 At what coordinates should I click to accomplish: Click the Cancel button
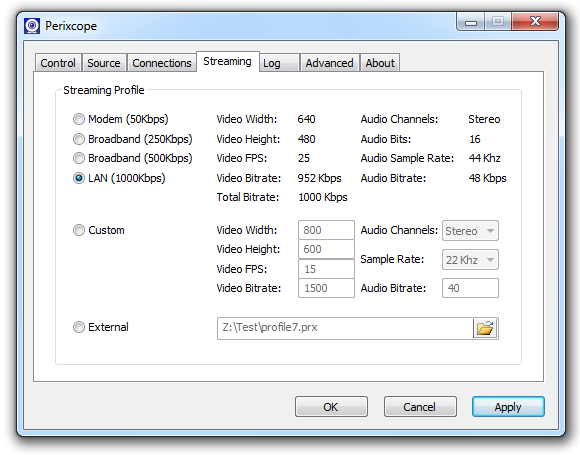(420, 407)
